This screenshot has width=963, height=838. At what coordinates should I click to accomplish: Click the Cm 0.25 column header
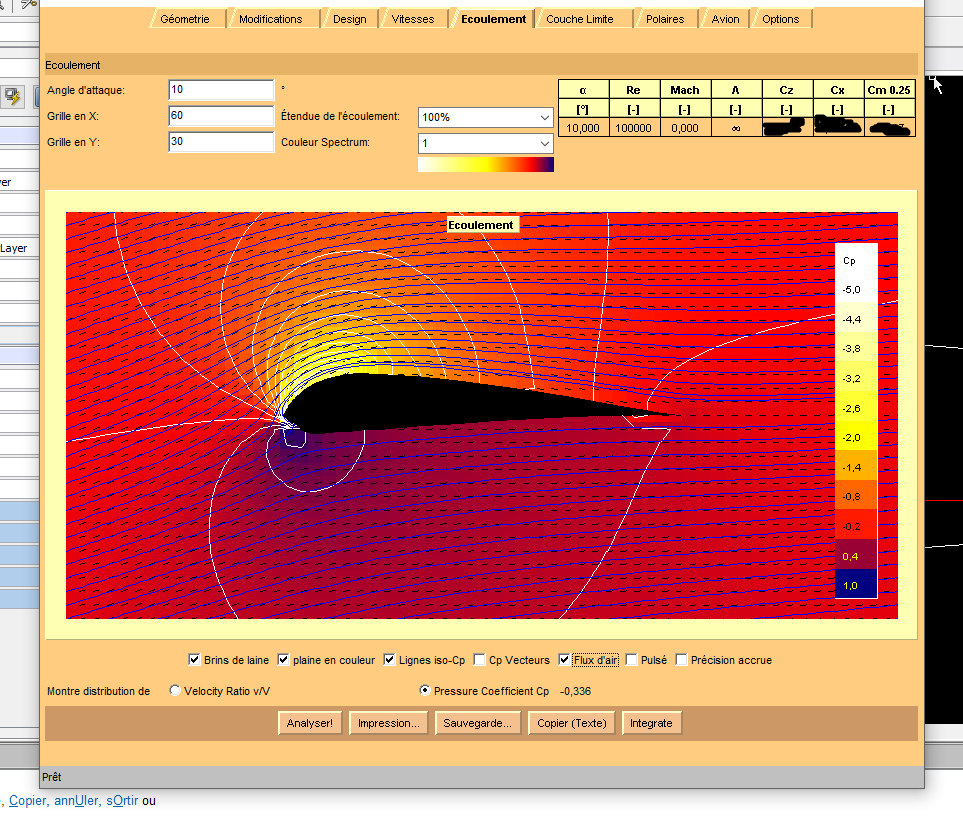click(889, 90)
